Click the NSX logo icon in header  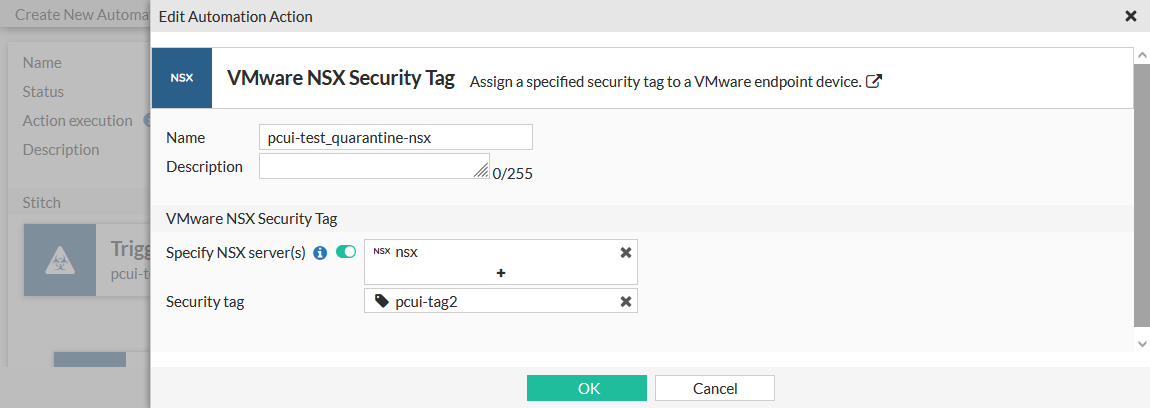[x=182, y=78]
